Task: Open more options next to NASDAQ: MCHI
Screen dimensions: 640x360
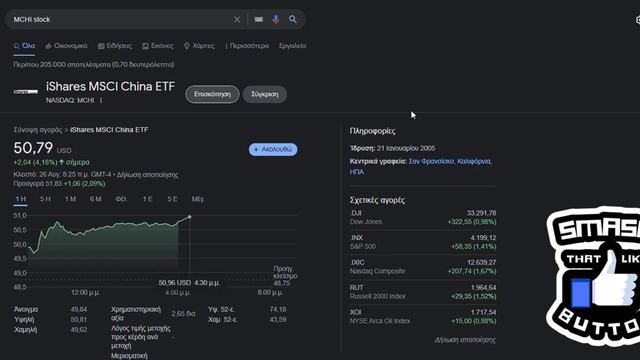Action: coord(101,100)
